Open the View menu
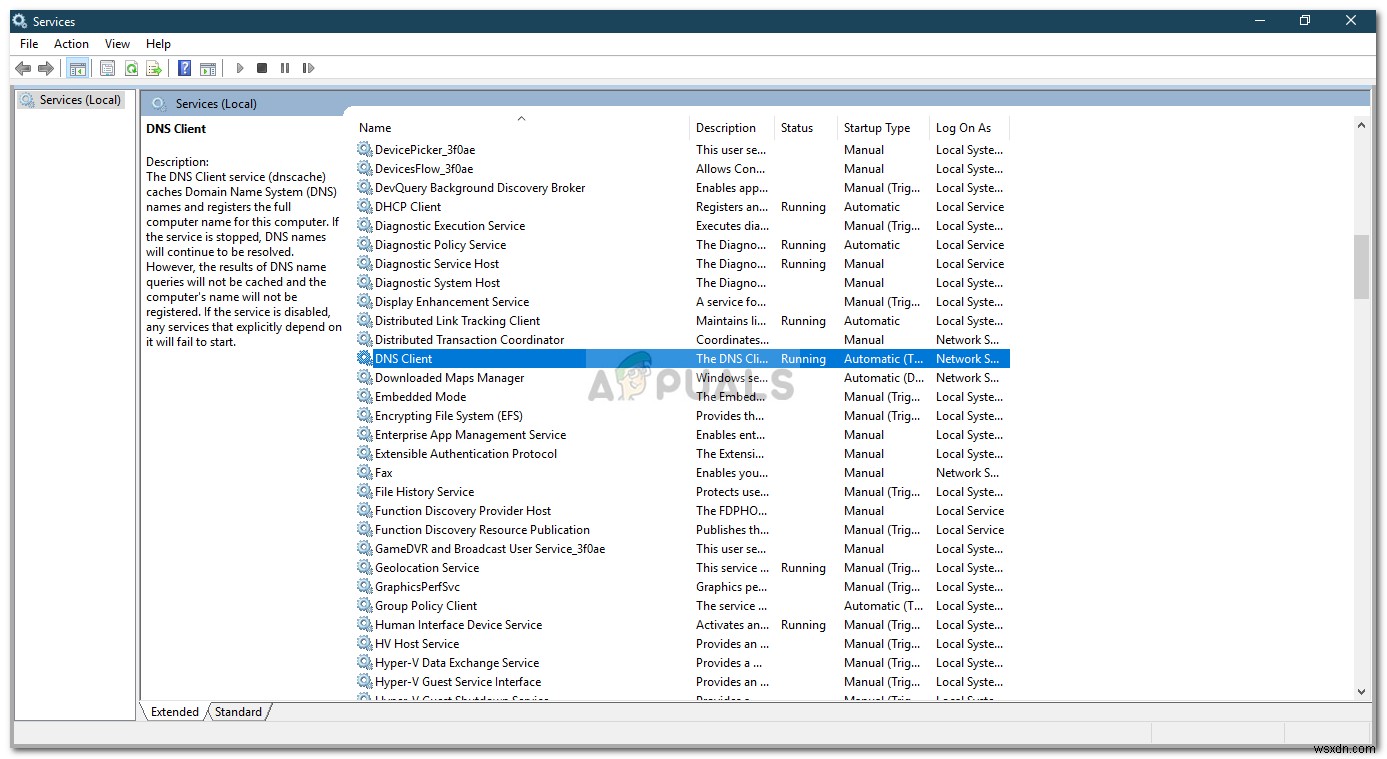This screenshot has height=759, width=1387. click(117, 43)
